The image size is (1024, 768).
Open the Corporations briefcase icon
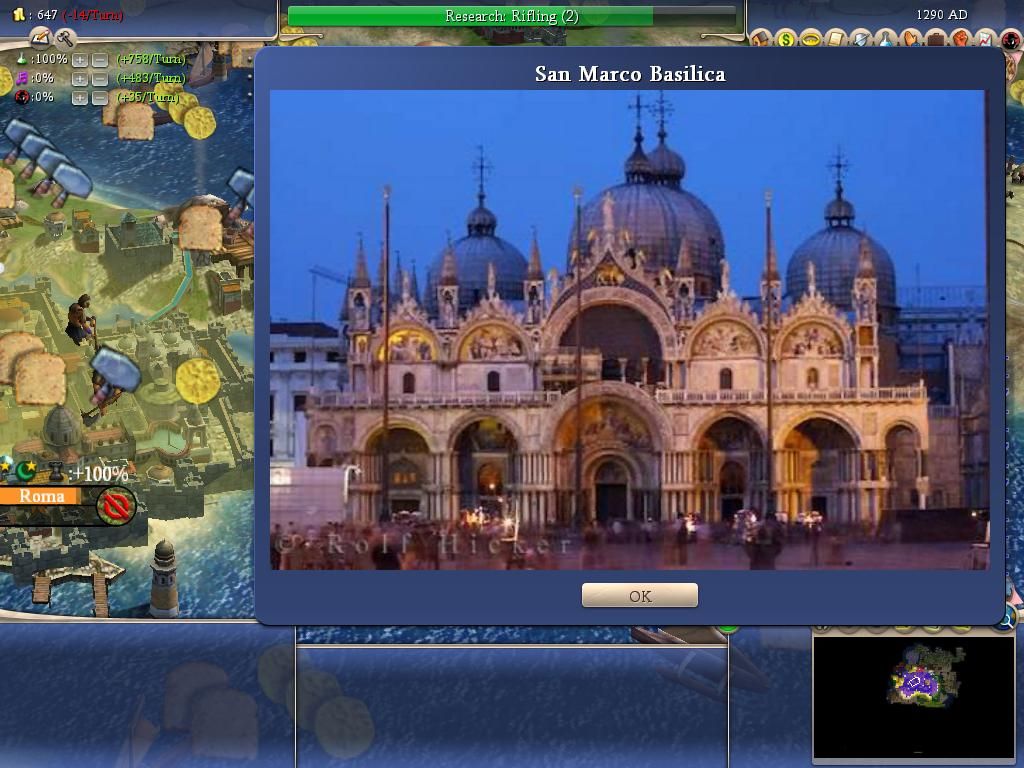936,38
